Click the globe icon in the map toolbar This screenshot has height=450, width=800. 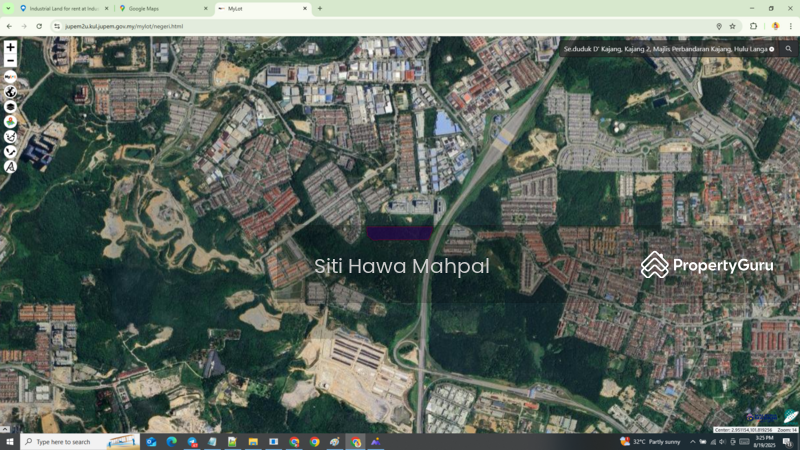pos(10,92)
